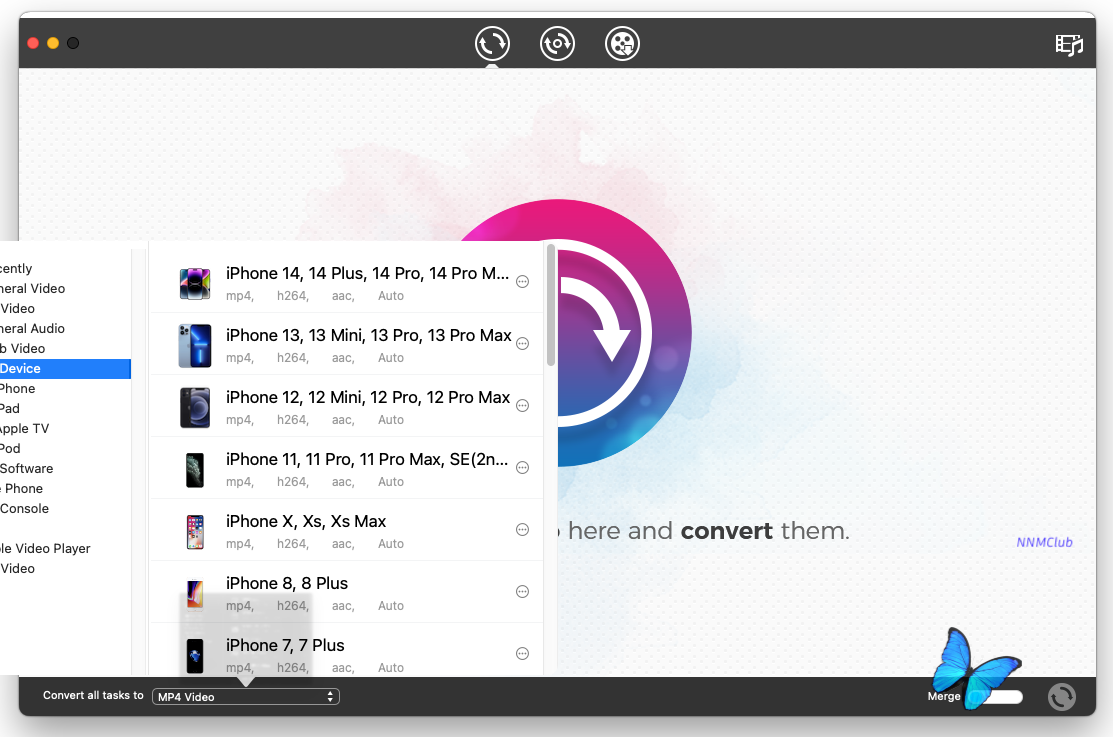Click the iPhone 8 device thumbnail

coord(195,594)
